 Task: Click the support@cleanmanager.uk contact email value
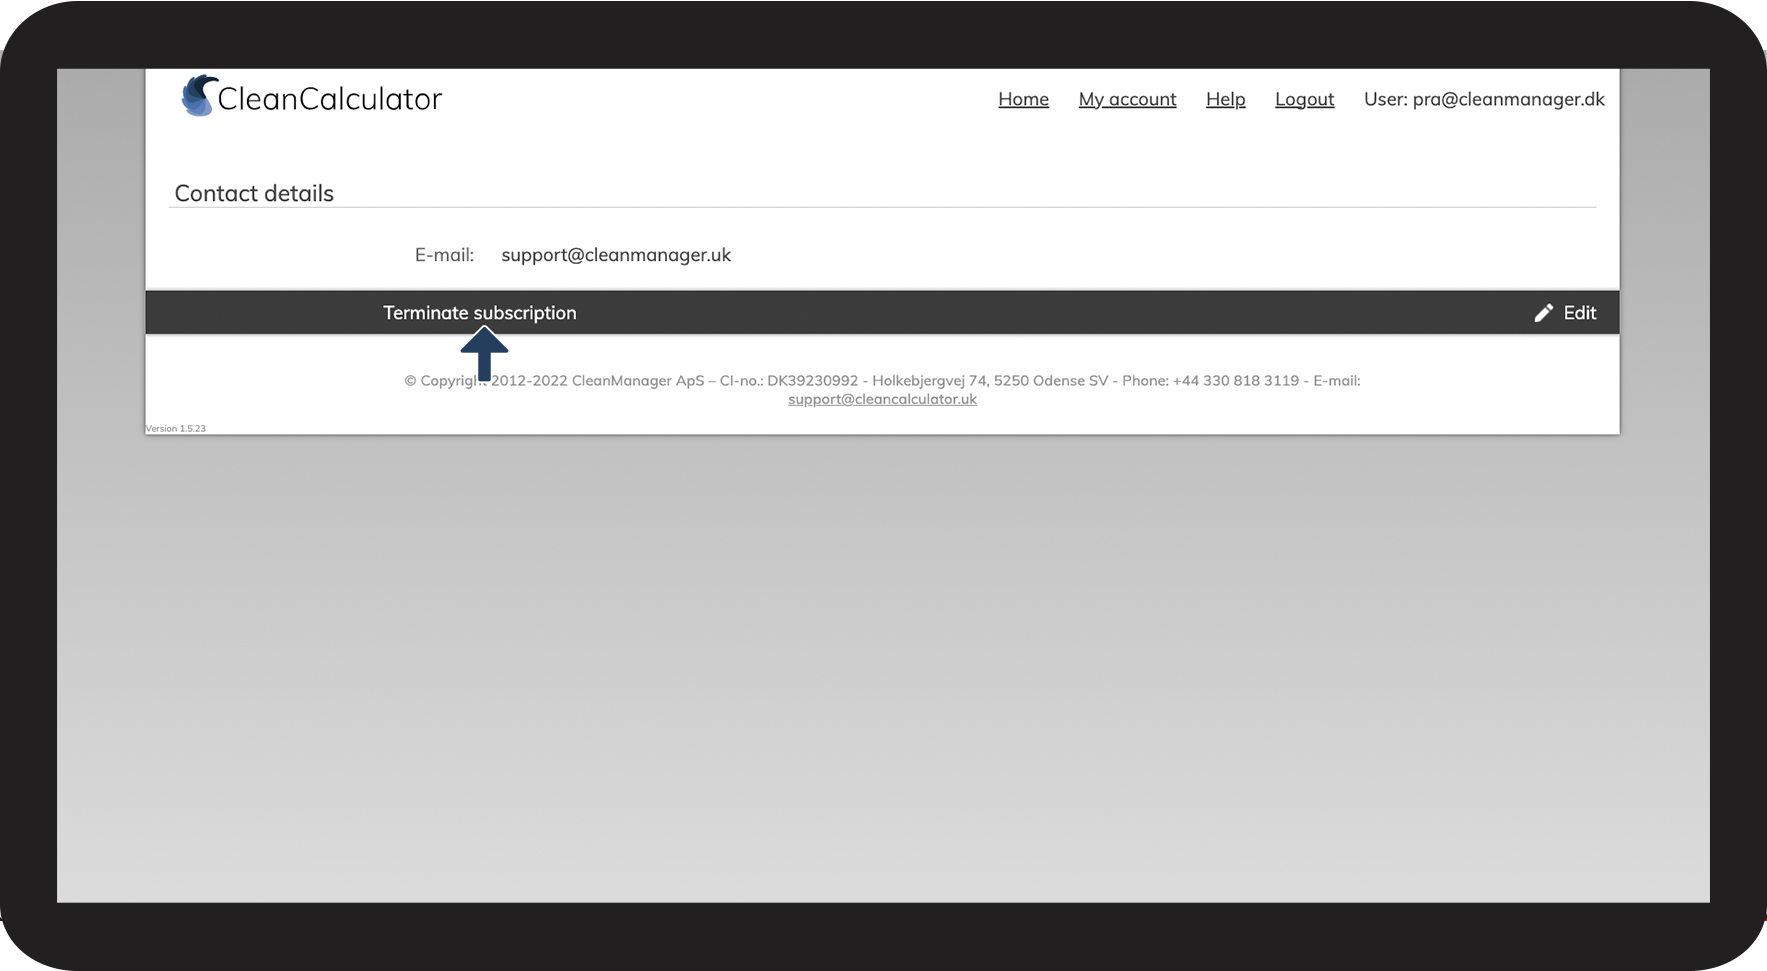(616, 255)
